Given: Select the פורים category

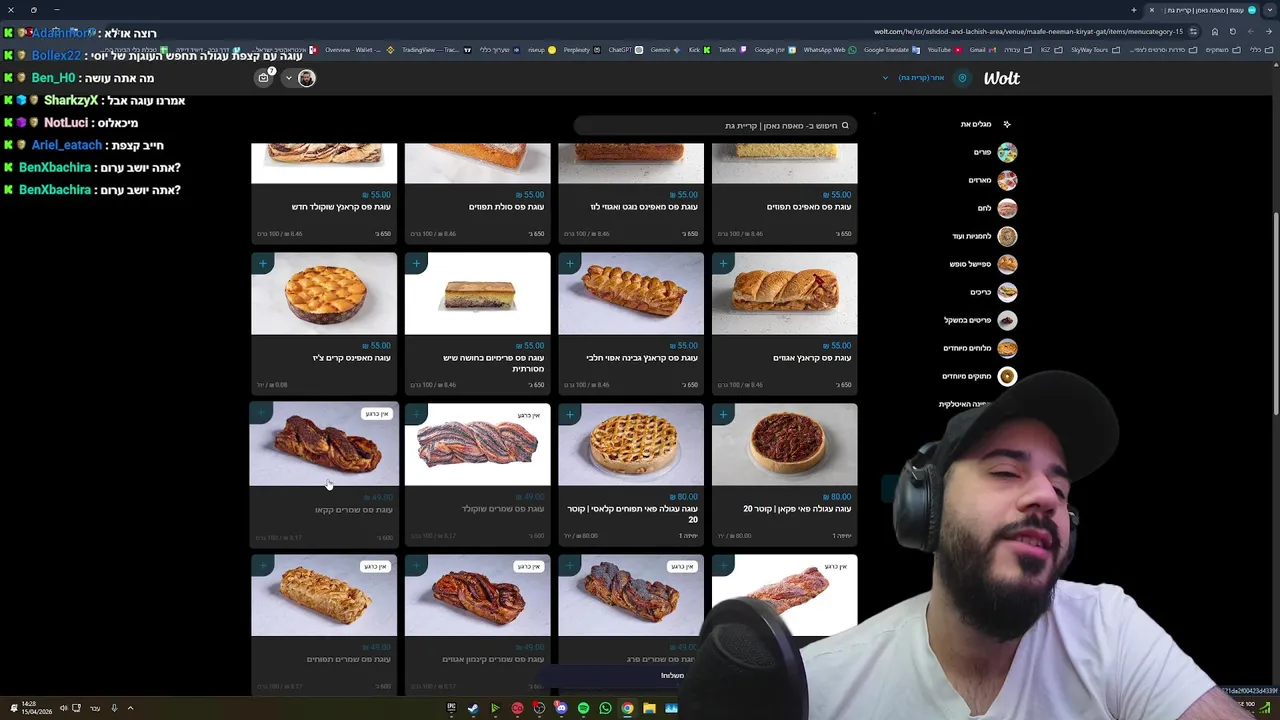Looking at the screenshot, I should coord(995,152).
